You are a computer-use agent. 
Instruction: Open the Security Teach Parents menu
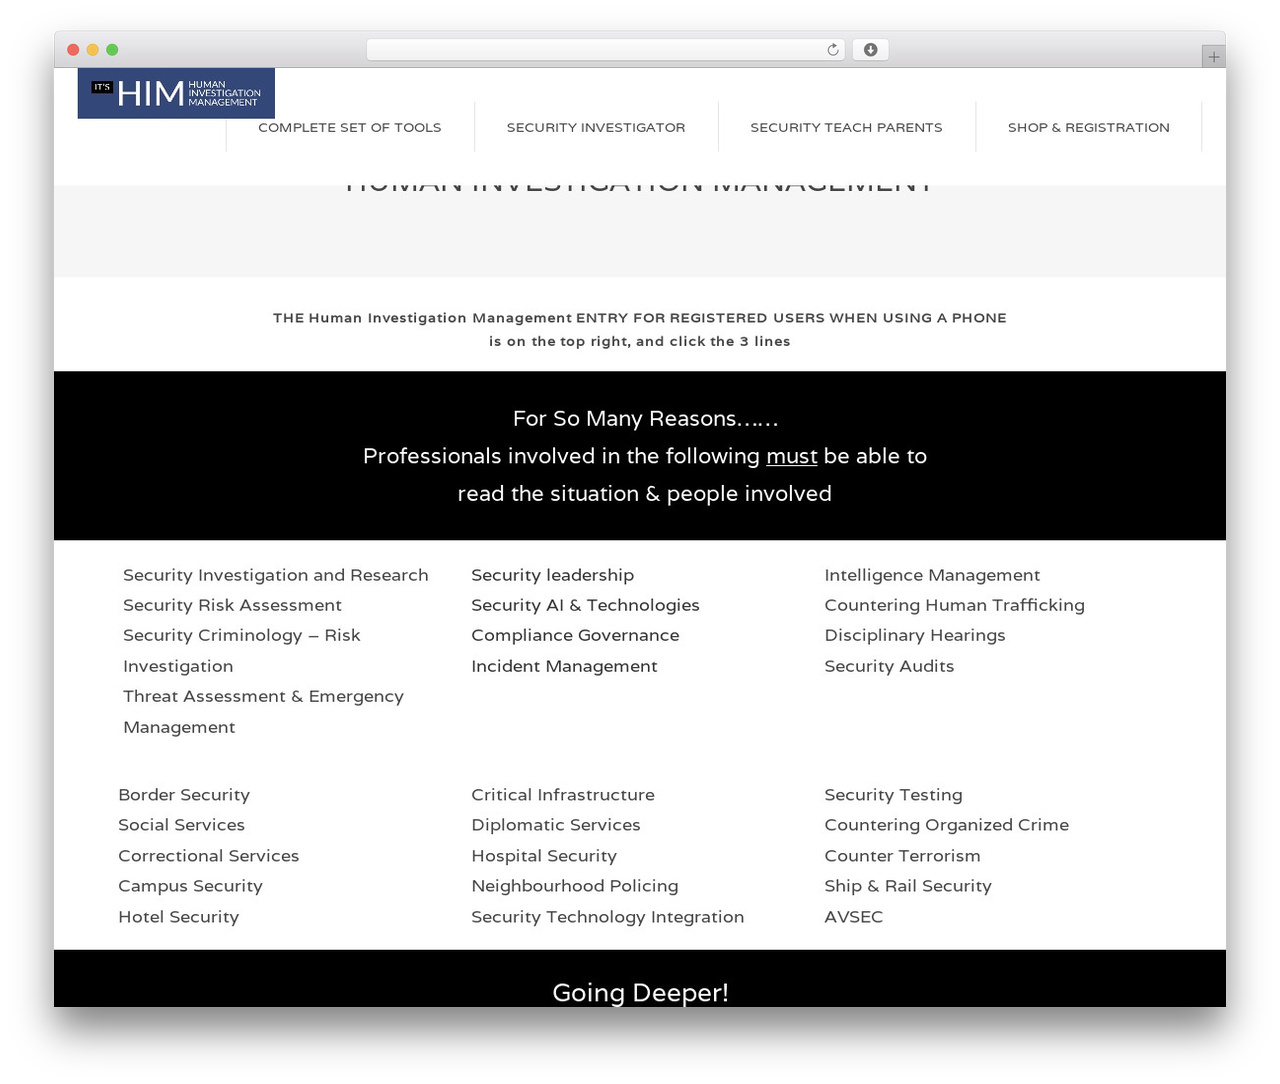pyautogui.click(x=846, y=127)
